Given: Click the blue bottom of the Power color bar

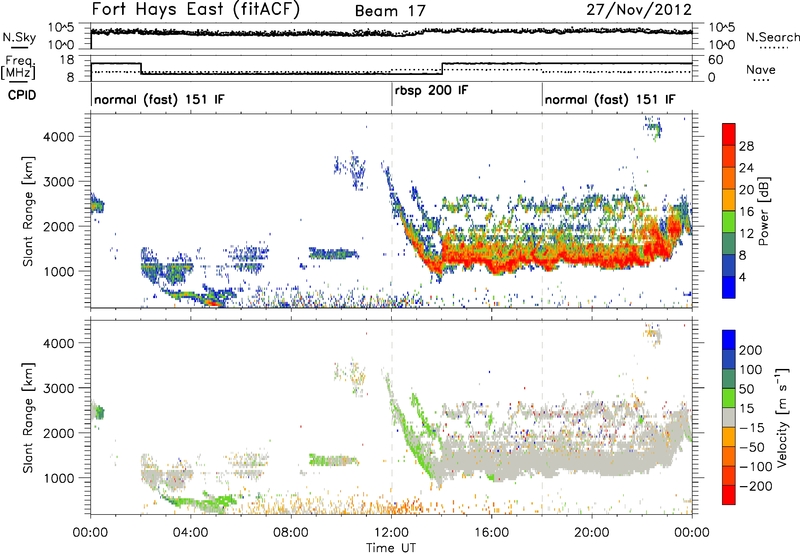Looking at the screenshot, I should (729, 287).
